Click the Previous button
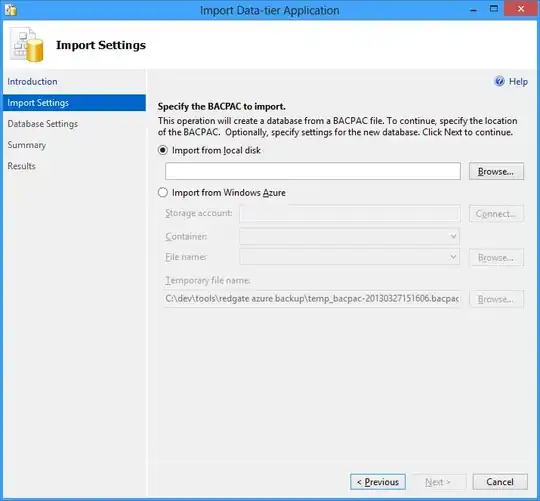 (x=378, y=482)
